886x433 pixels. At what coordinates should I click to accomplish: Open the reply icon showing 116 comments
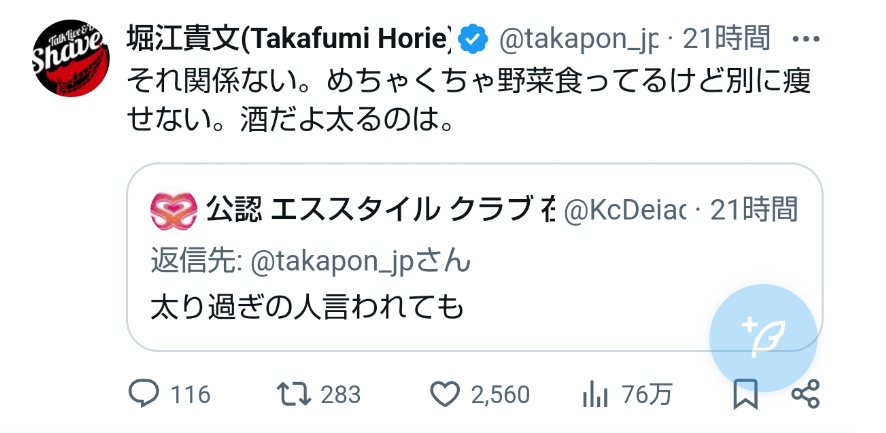tap(143, 393)
